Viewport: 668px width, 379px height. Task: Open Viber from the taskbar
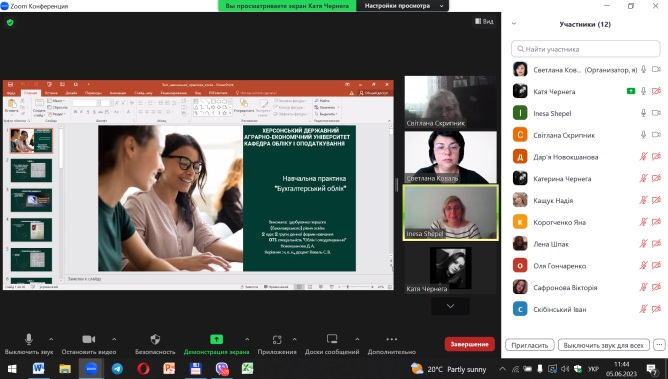click(x=222, y=368)
